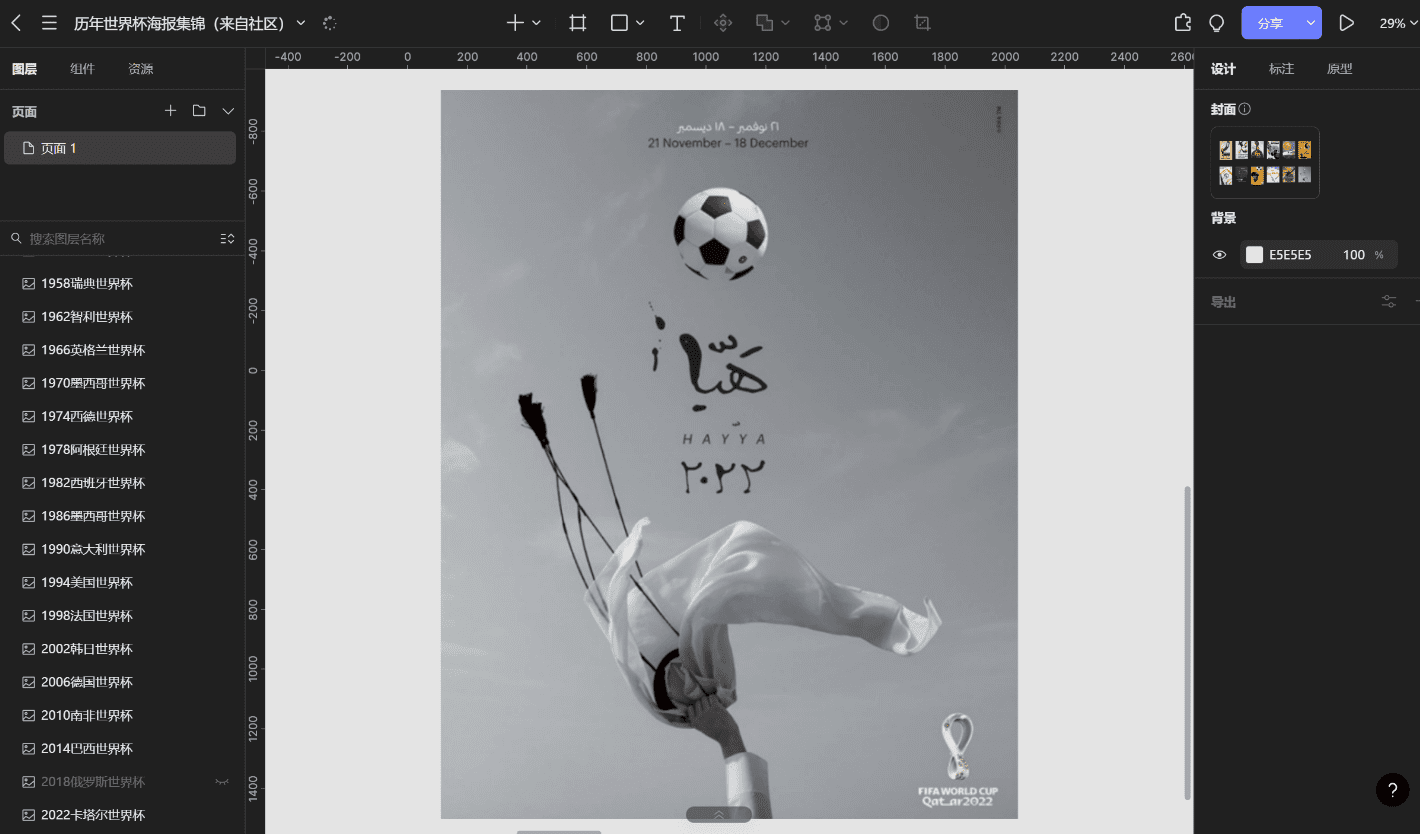1420x834 pixels.
Task: Click the lightbulb tips icon
Action: point(1217,23)
